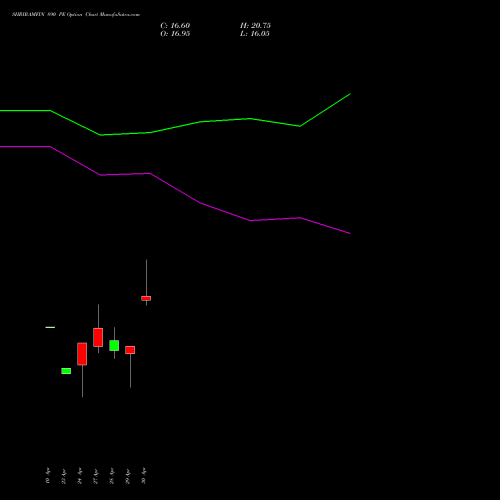
Task: Click the flat green dash candle at far left
Action: pyautogui.click(x=50, y=327)
